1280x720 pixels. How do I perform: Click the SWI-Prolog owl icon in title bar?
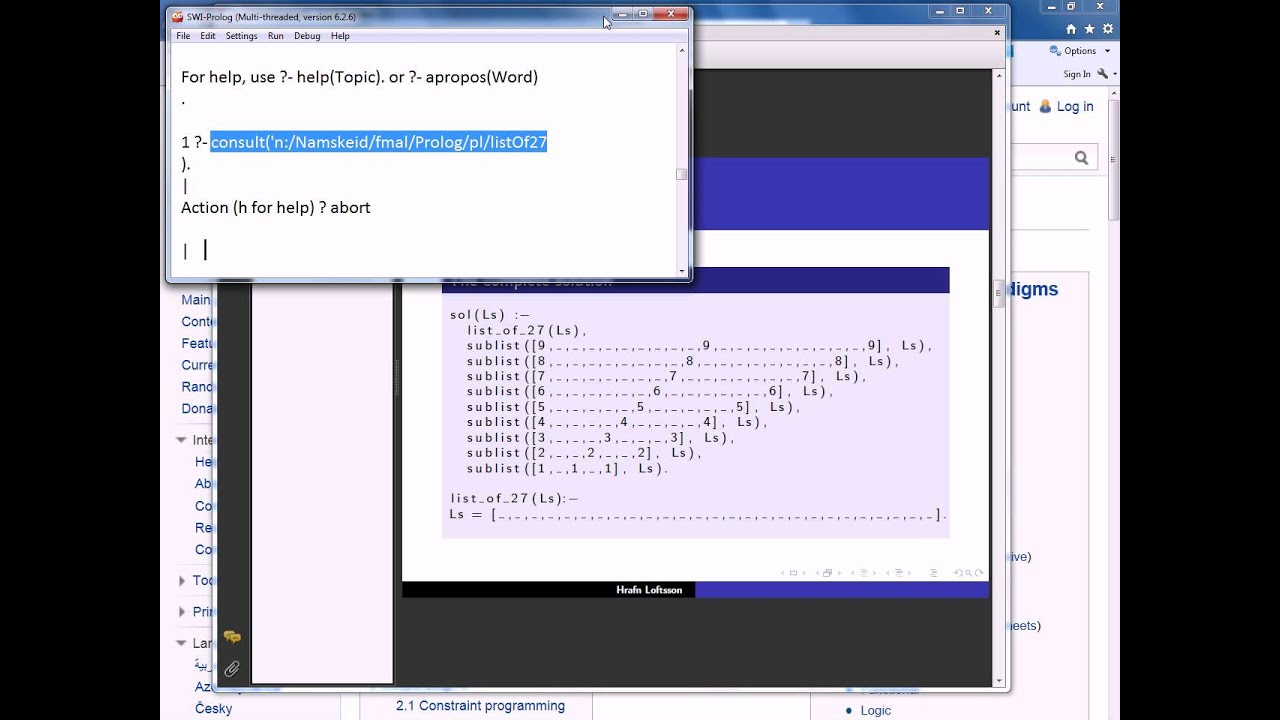[178, 17]
